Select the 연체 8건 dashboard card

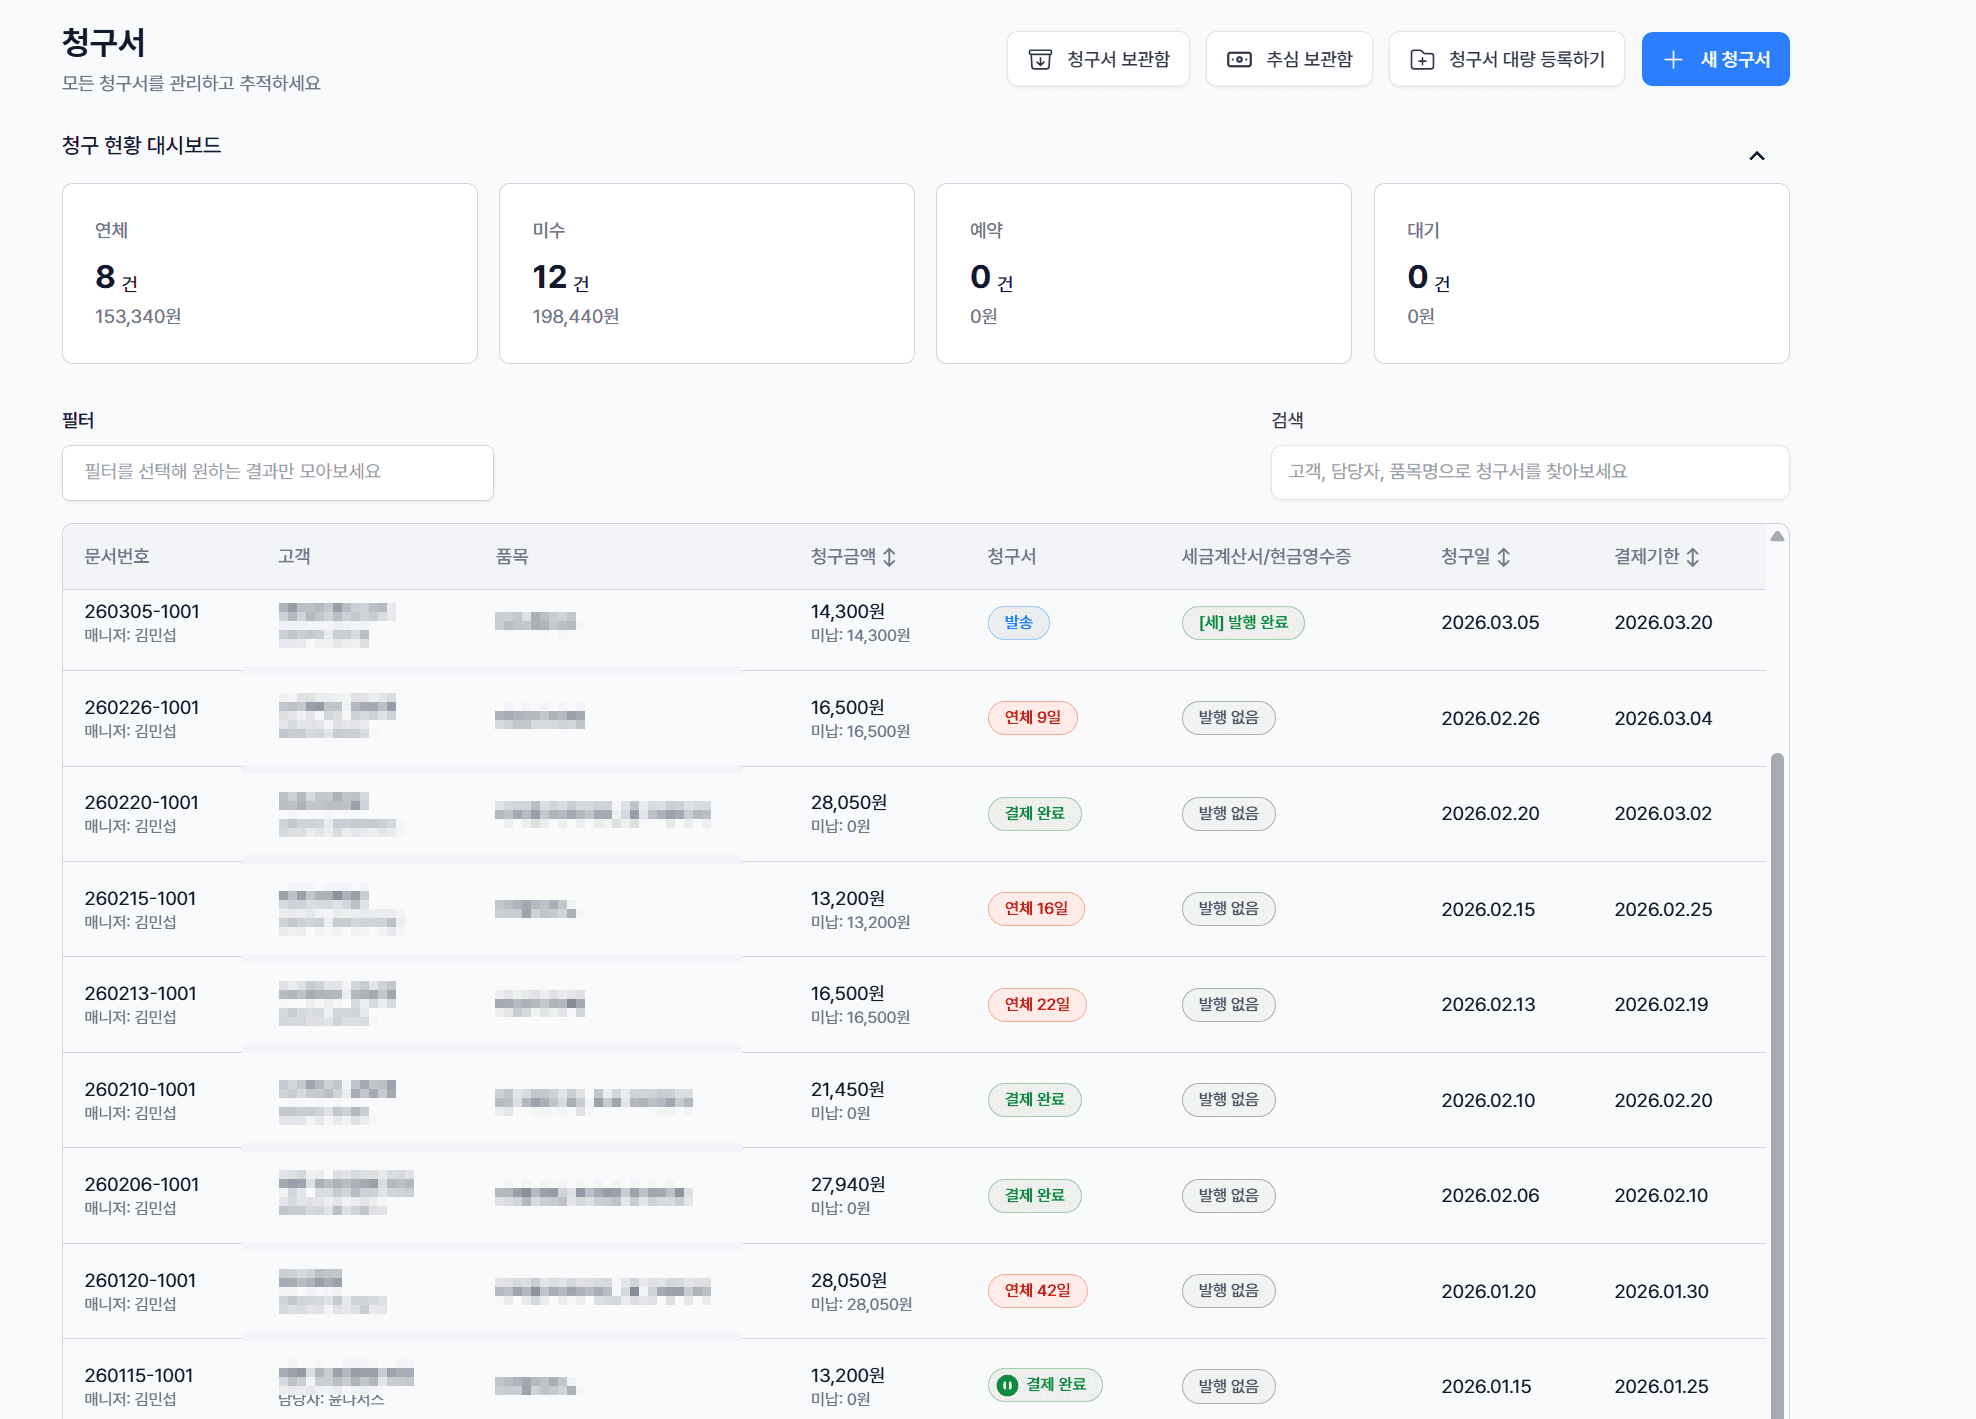pos(270,273)
